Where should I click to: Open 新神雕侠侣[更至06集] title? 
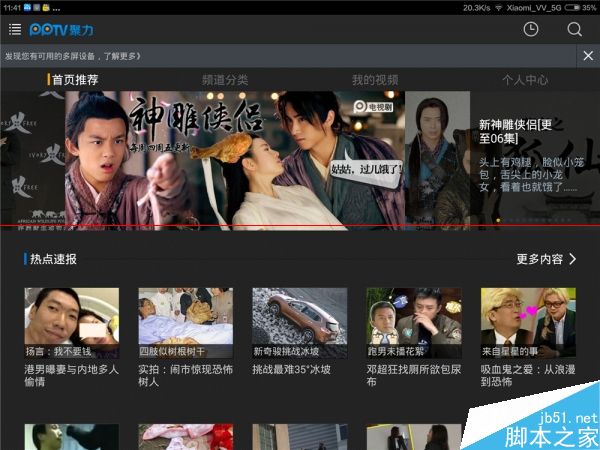pyautogui.click(x=515, y=131)
